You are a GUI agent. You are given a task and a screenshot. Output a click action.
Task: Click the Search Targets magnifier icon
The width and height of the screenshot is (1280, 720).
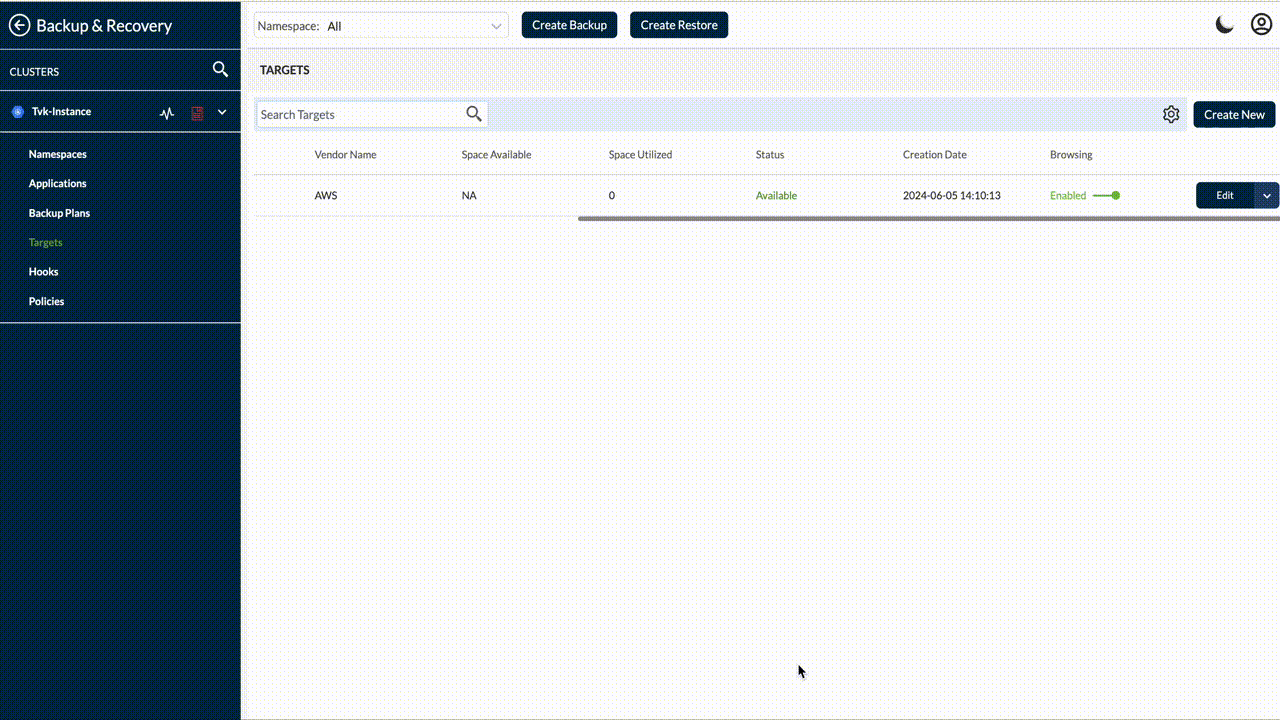[474, 114]
